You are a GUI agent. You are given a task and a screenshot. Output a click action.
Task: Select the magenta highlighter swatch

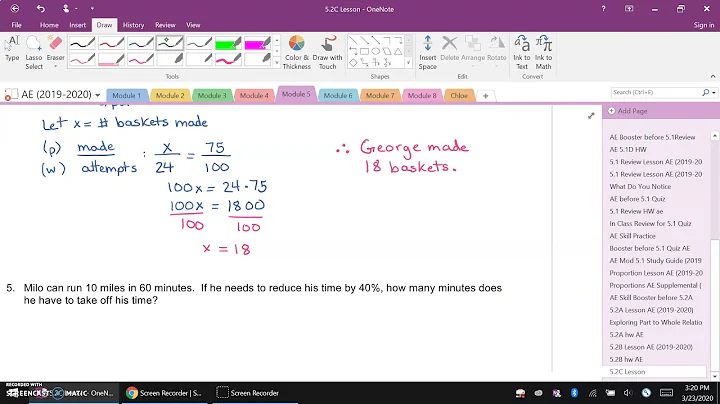click(258, 43)
